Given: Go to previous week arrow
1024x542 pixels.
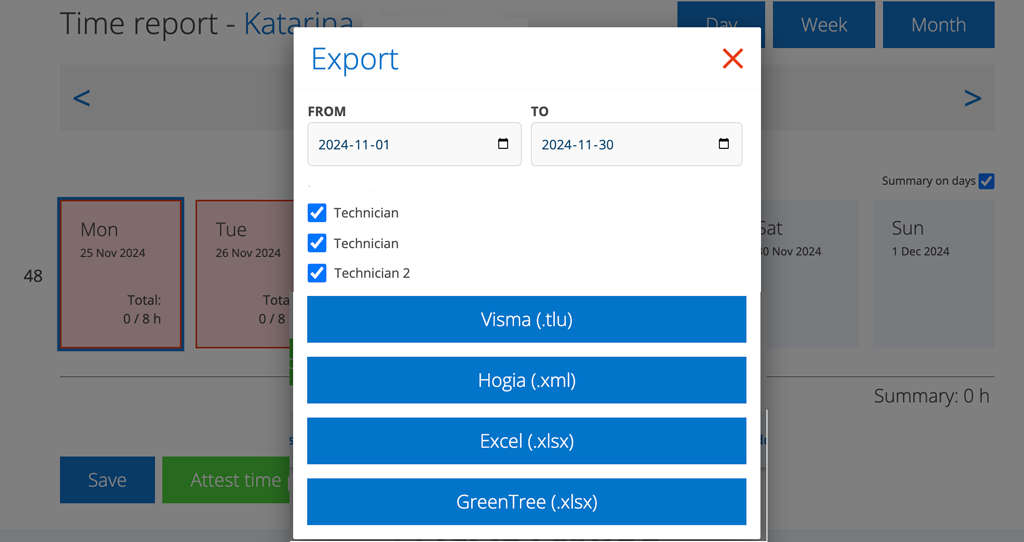Looking at the screenshot, I should pyautogui.click(x=82, y=98).
